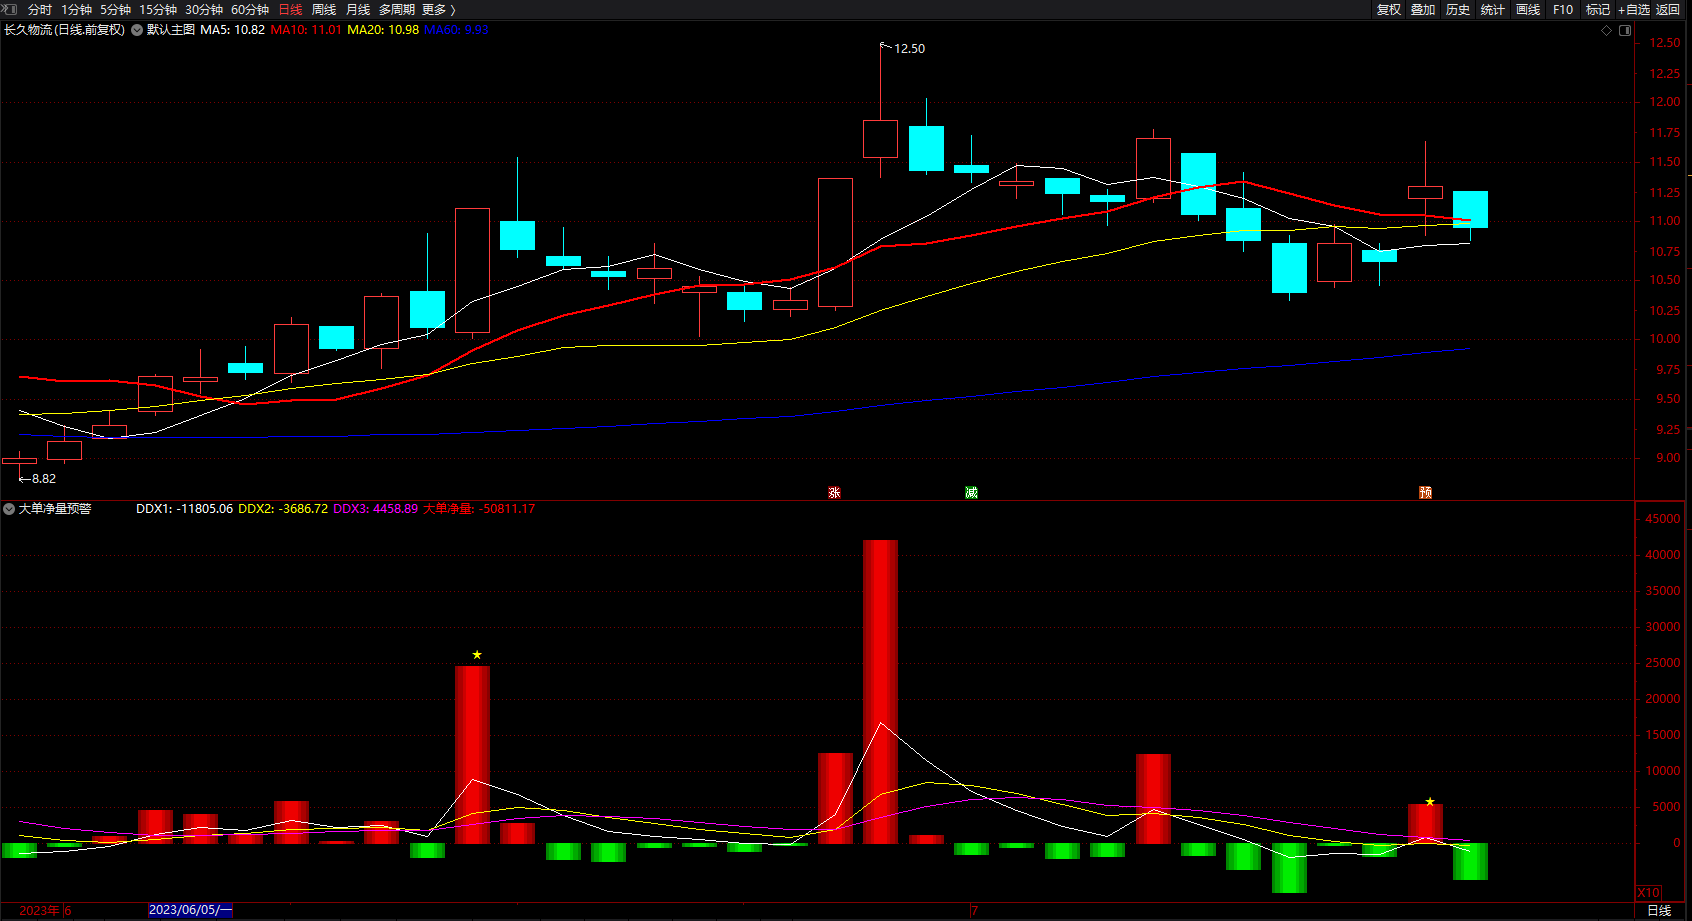
Task: Click the 45000 volume axis label
Action: pyautogui.click(x=1662, y=519)
